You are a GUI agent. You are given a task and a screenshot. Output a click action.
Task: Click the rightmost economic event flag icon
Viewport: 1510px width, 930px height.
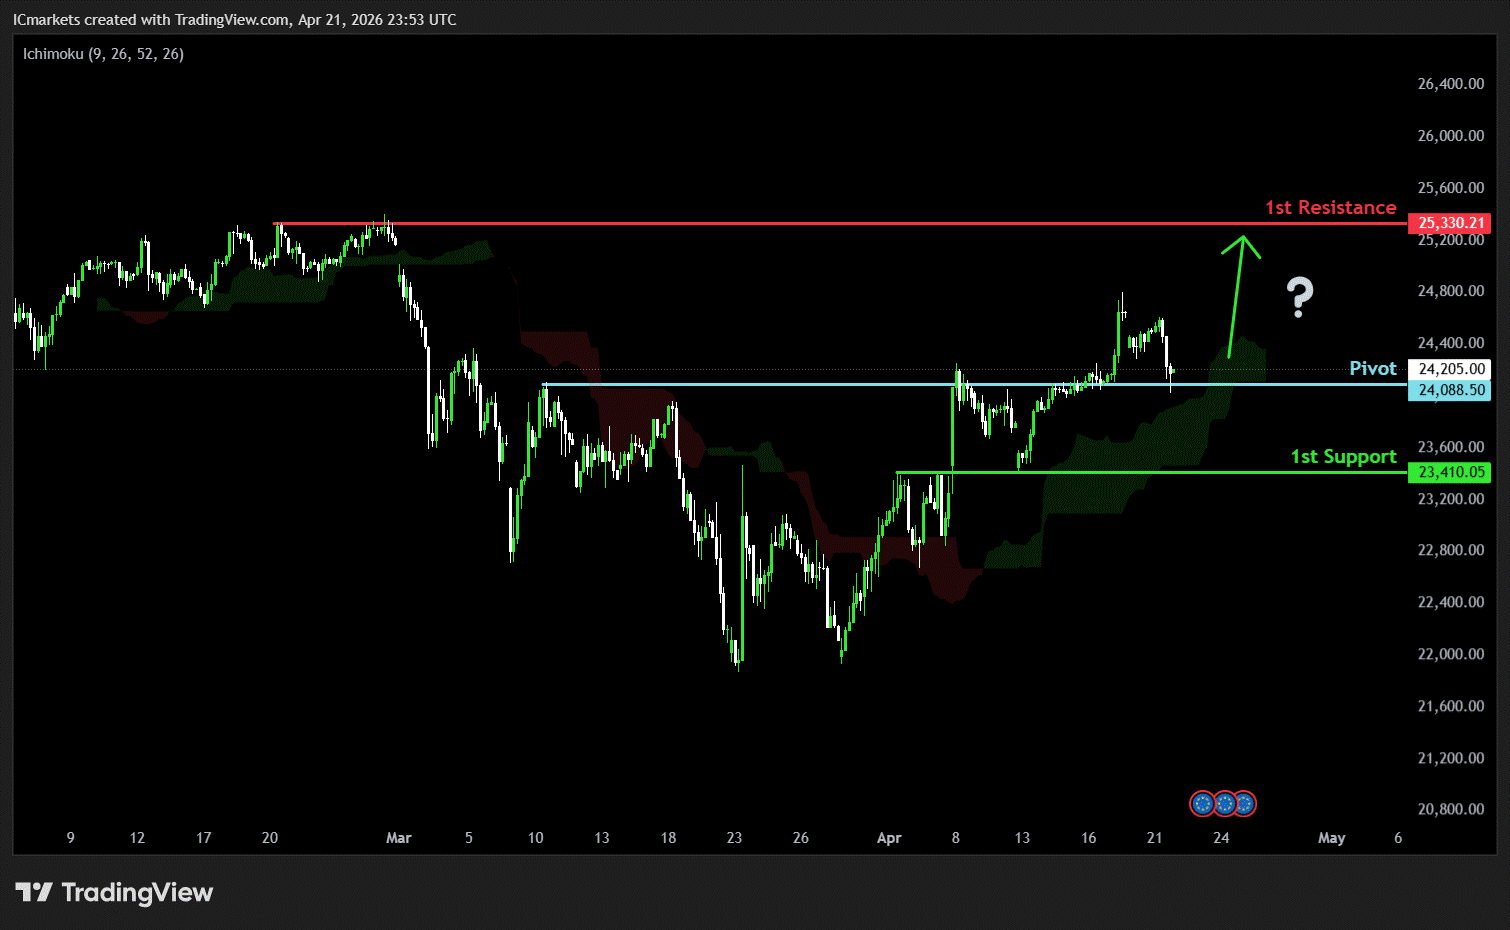pyautogui.click(x=1244, y=803)
